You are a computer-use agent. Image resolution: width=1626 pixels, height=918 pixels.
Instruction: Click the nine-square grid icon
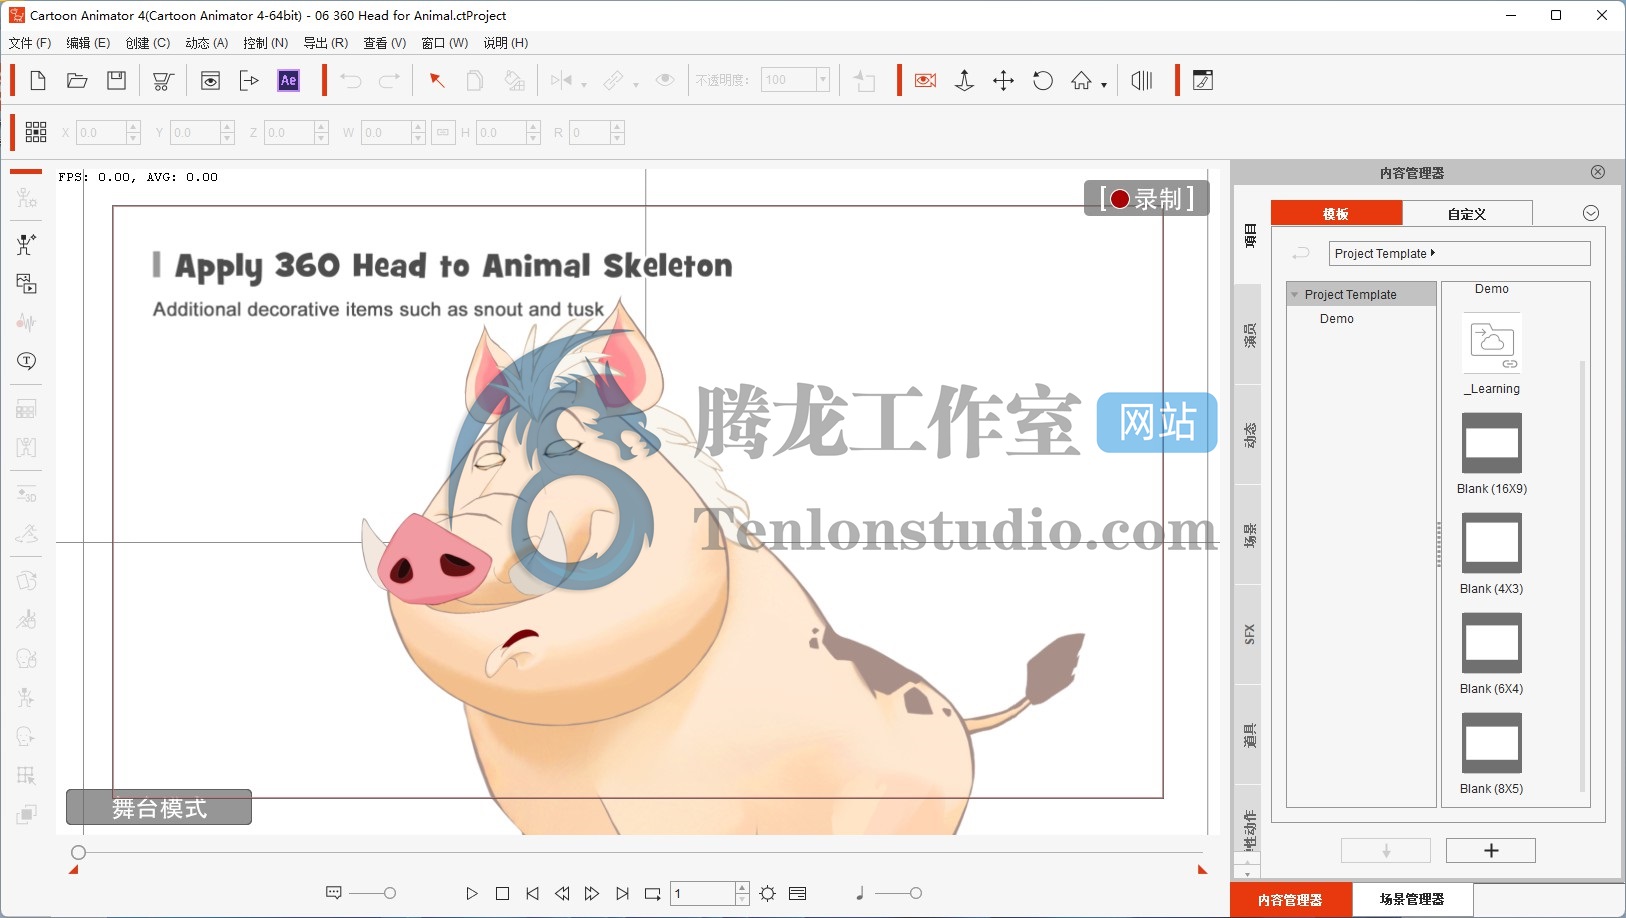36,132
